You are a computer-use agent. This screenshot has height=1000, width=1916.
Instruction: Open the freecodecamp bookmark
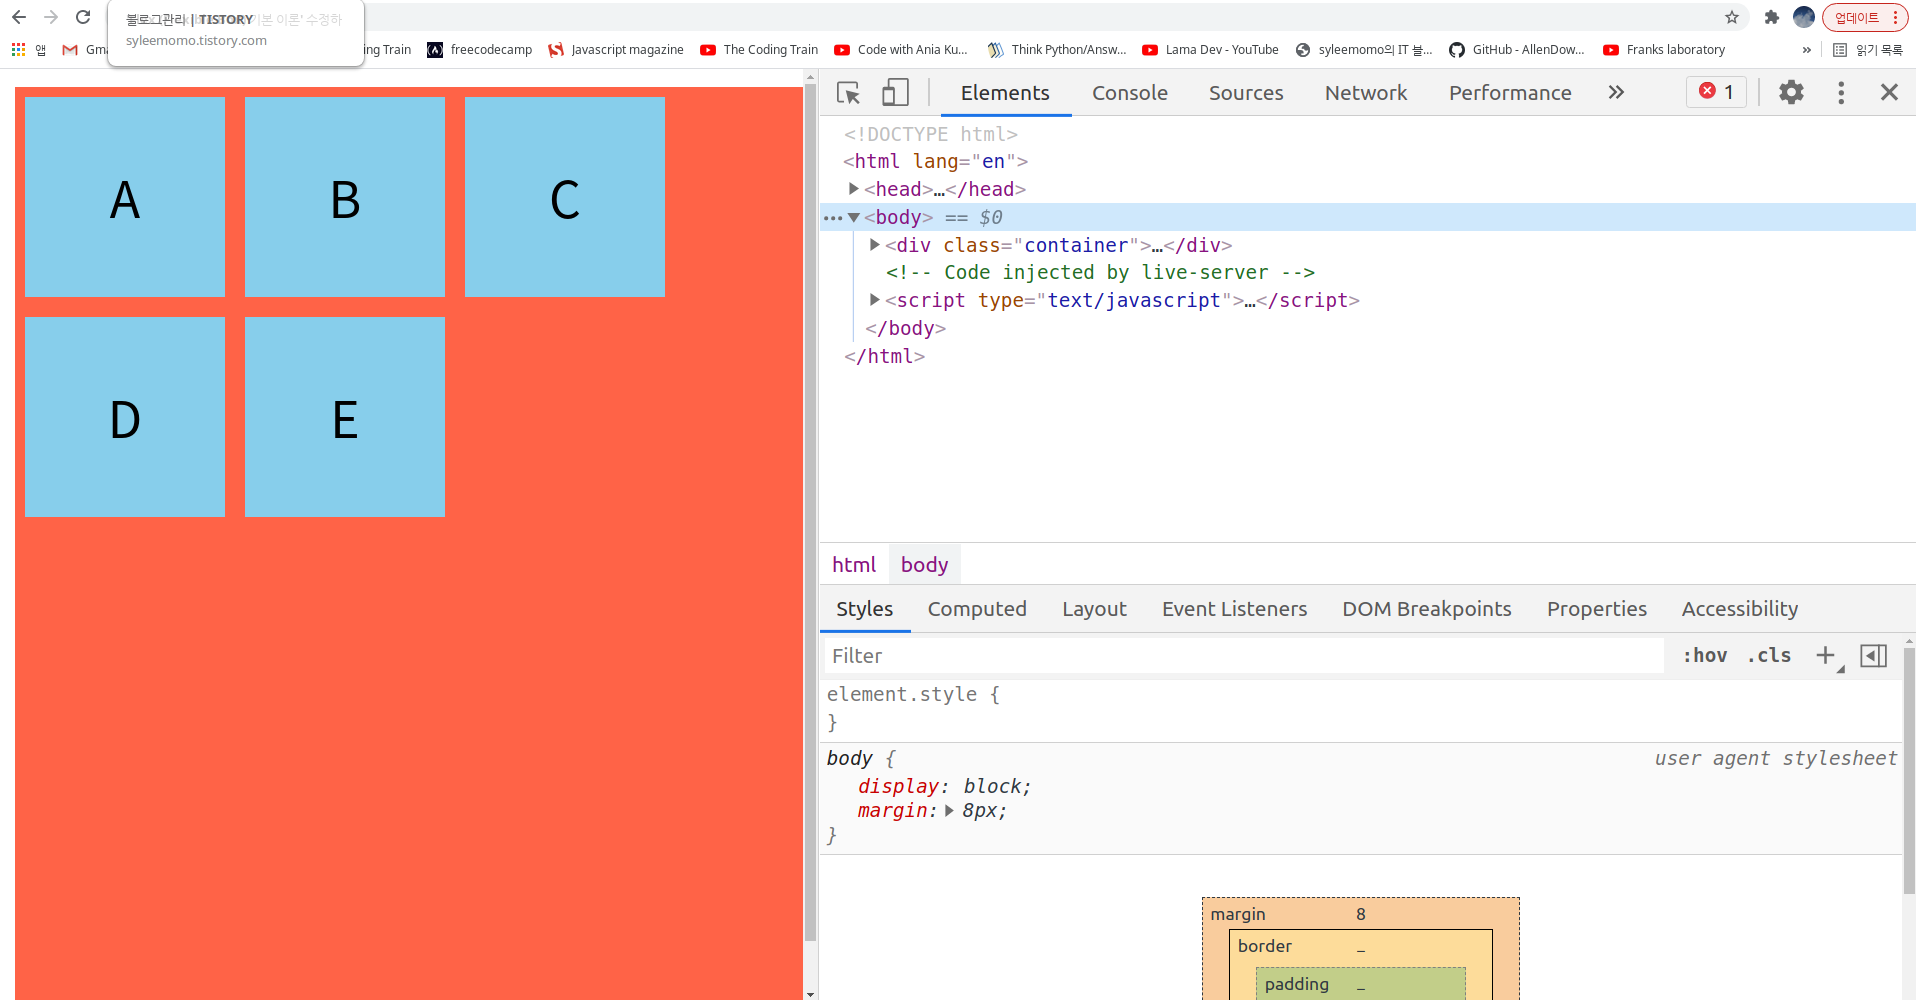point(480,50)
